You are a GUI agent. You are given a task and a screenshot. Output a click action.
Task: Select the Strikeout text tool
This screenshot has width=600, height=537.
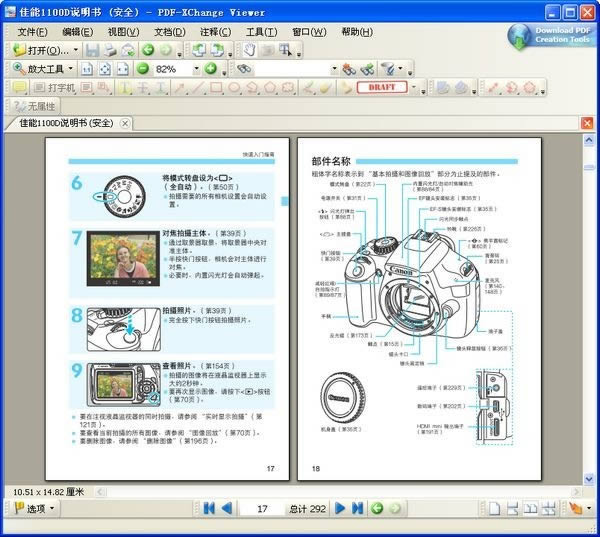coord(143,88)
